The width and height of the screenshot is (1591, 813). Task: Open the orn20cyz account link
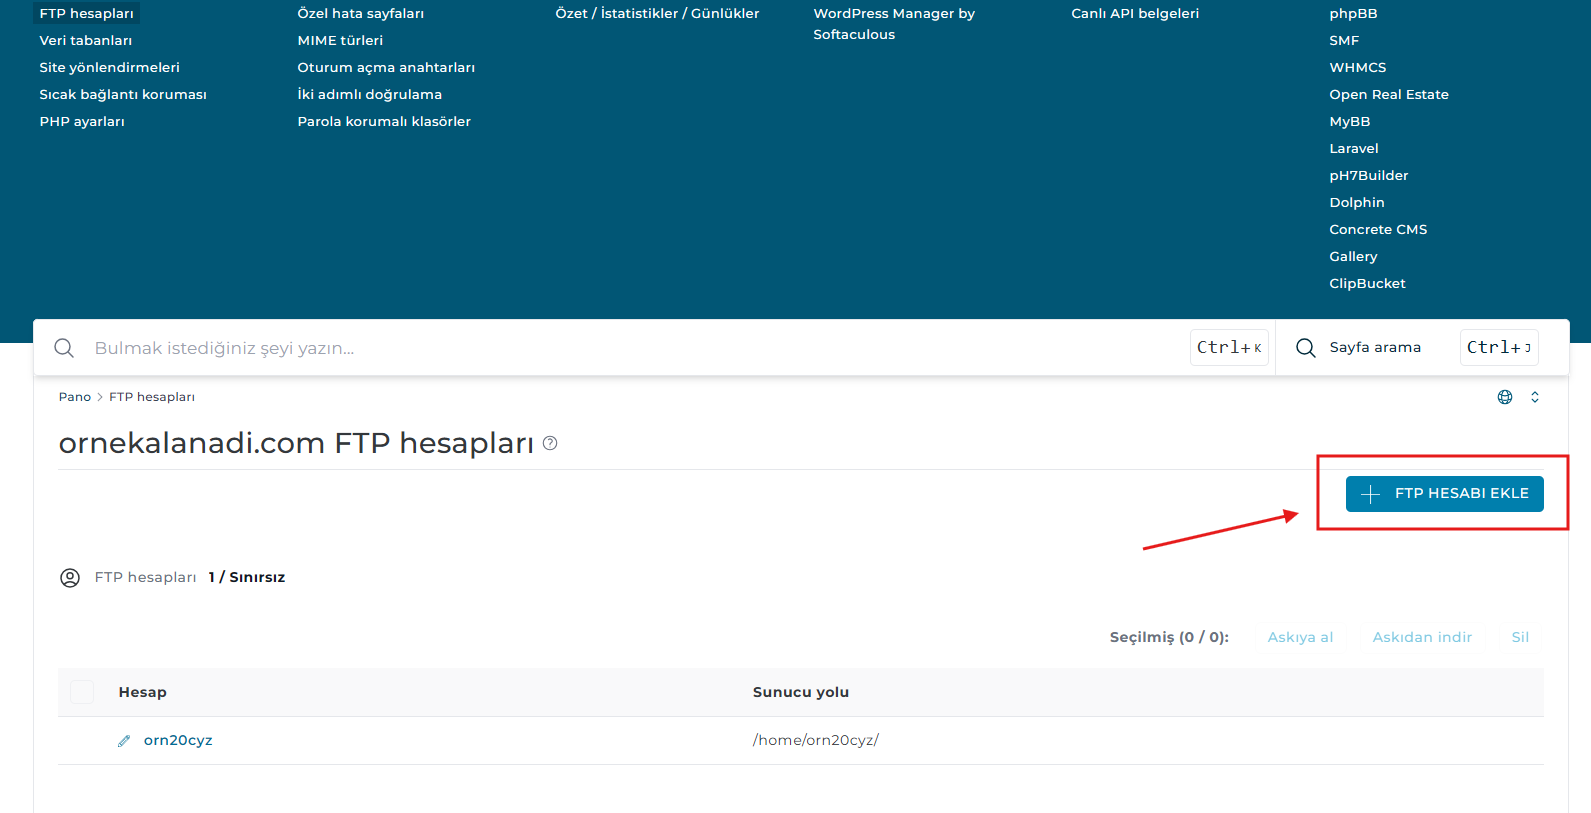178,741
